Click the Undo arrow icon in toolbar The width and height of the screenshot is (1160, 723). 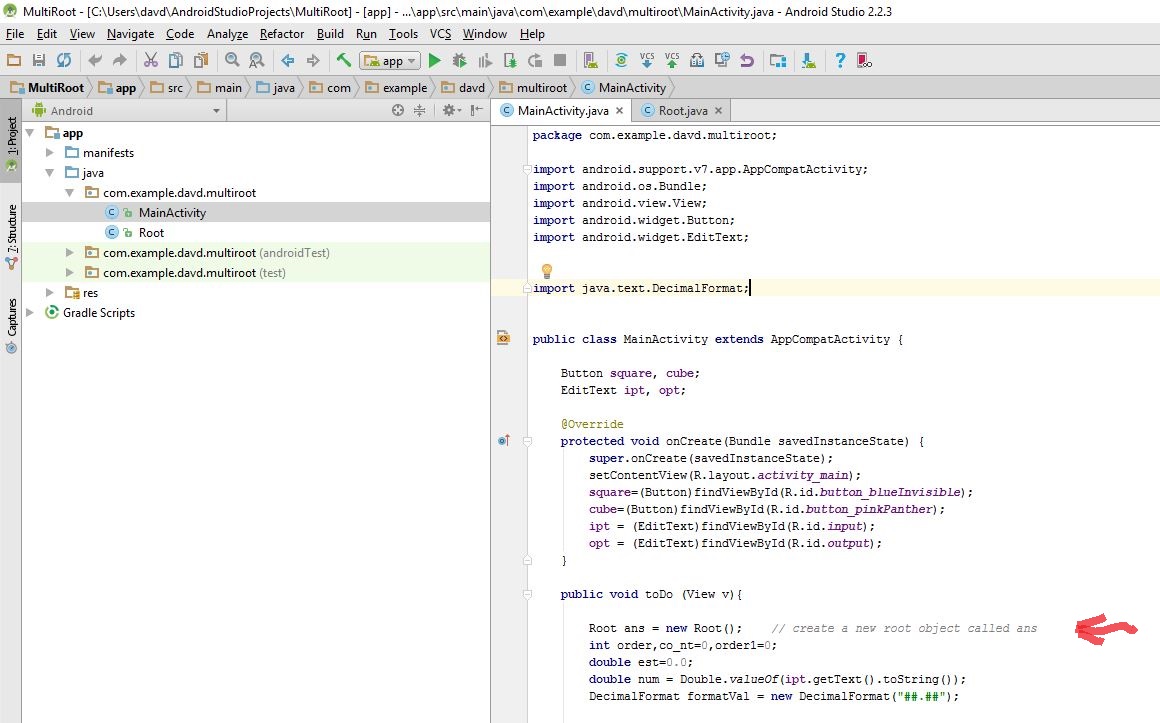(95, 61)
